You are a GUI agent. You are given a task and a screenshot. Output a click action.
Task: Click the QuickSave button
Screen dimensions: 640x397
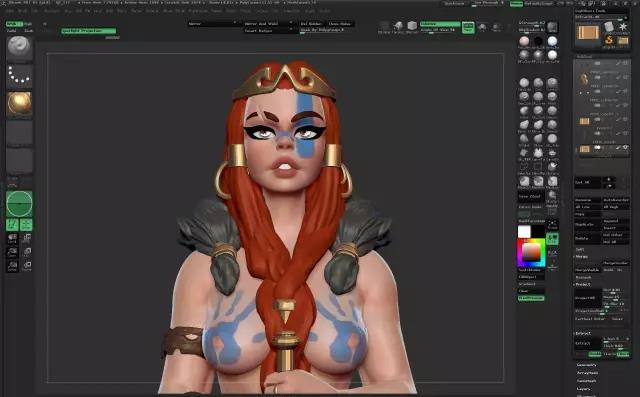(454, 4)
